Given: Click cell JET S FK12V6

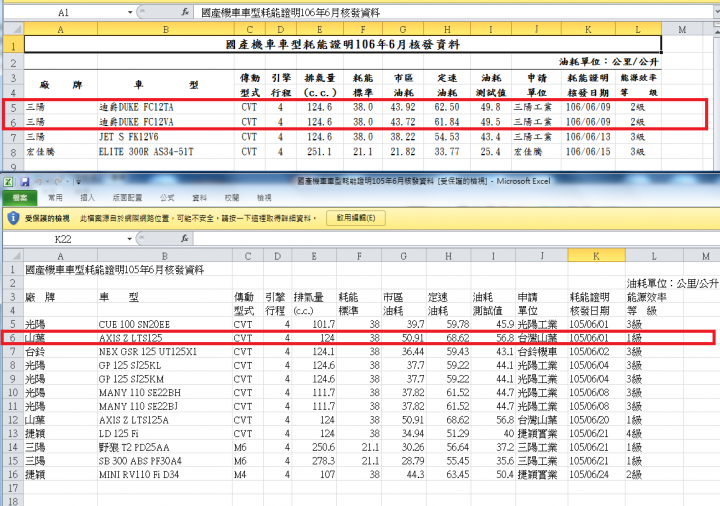Looking at the screenshot, I should coord(166,137).
